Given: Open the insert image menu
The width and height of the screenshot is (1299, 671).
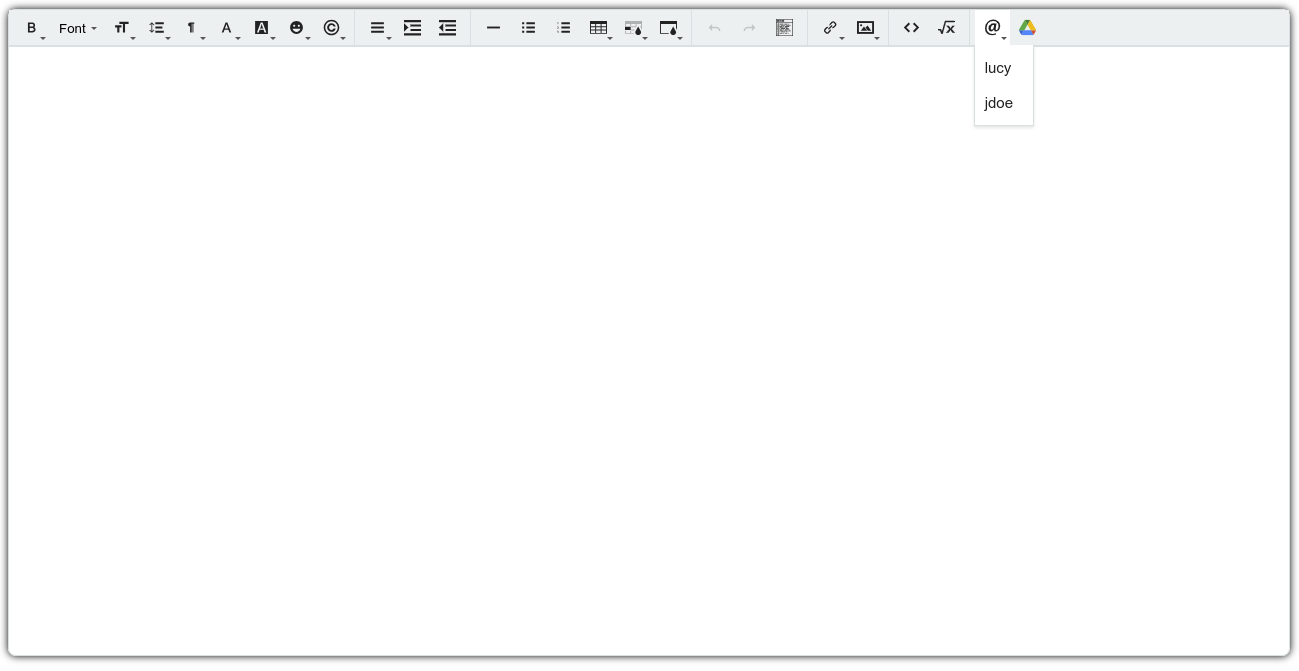Looking at the screenshot, I should 867,28.
